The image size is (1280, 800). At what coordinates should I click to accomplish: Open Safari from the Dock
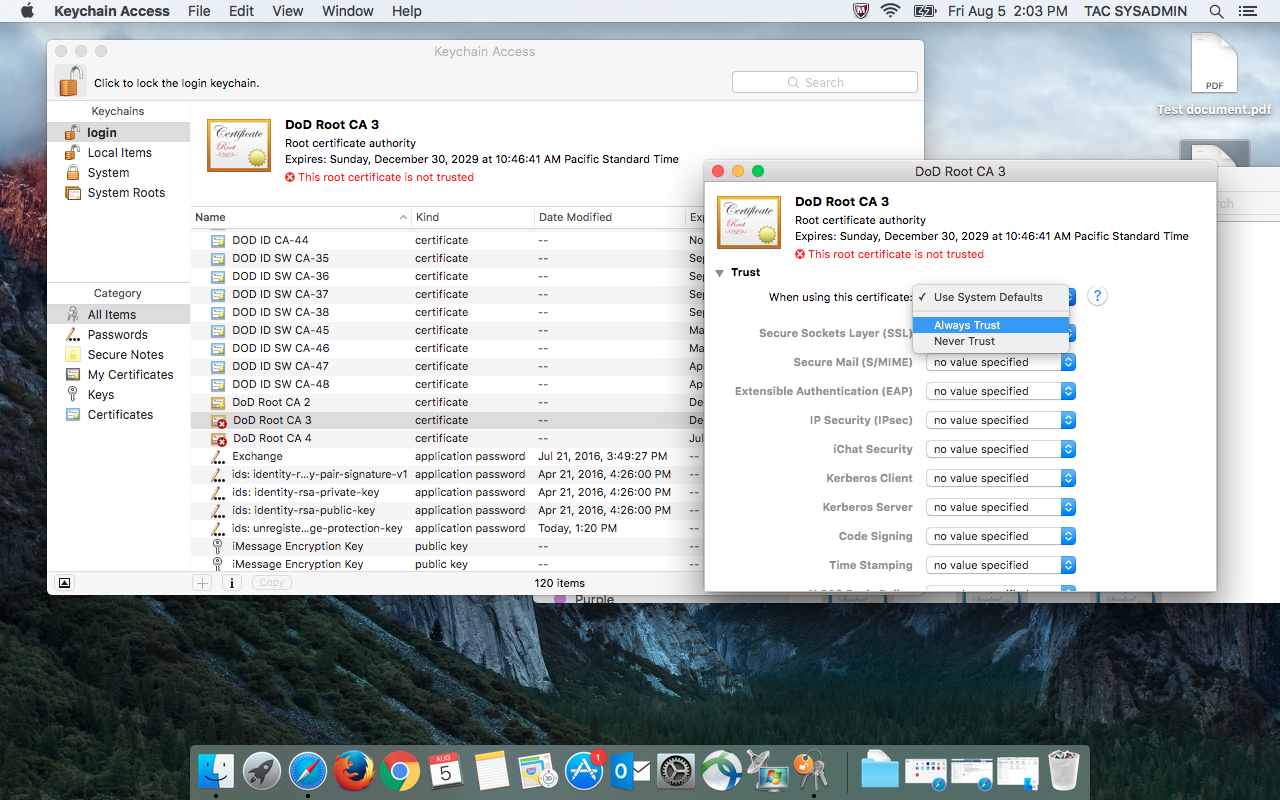click(x=308, y=771)
